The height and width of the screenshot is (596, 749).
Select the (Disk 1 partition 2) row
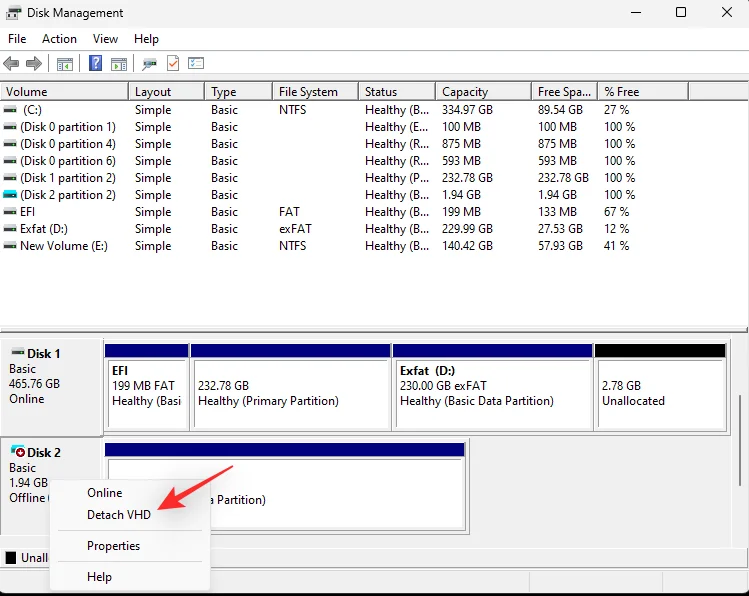pyautogui.click(x=344, y=178)
